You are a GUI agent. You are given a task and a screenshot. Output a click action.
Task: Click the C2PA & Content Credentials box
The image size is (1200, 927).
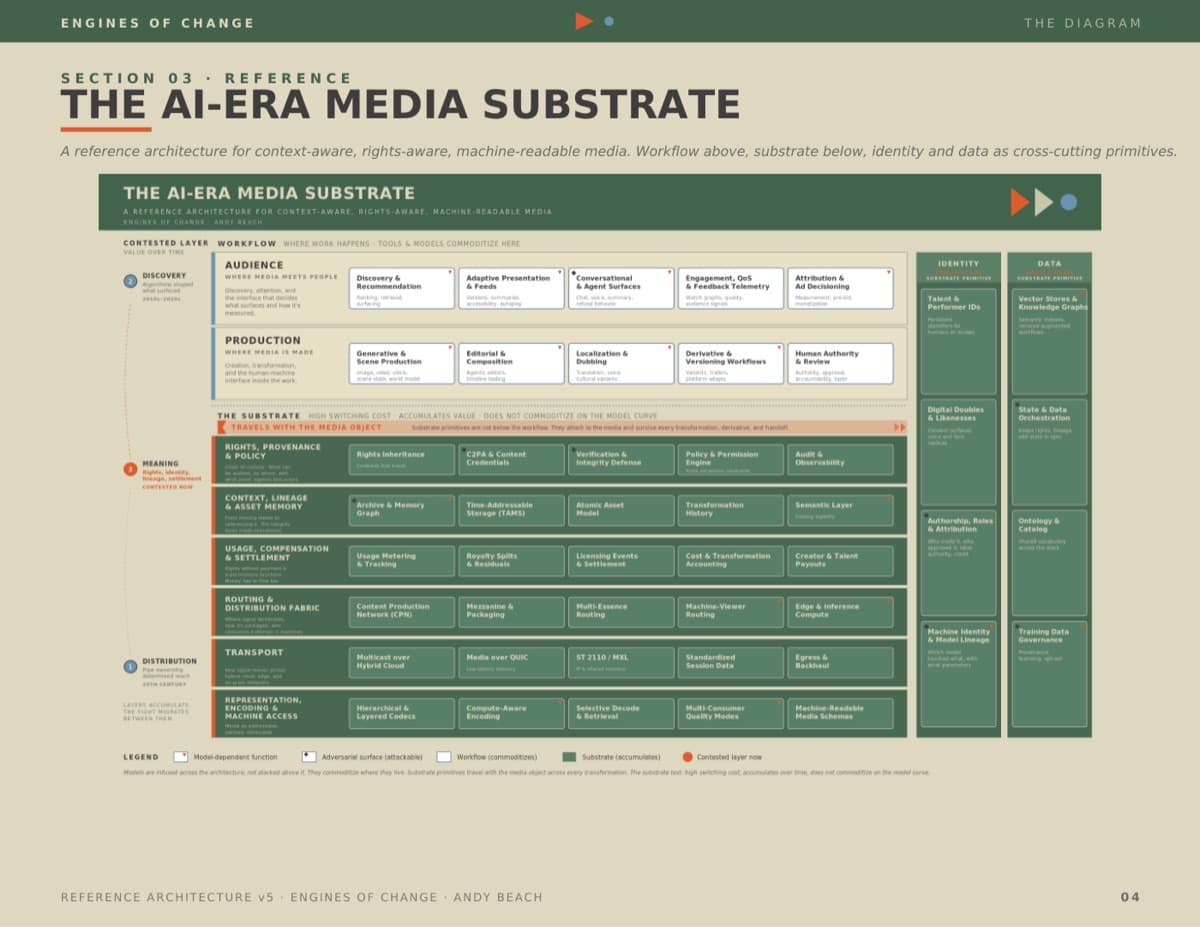point(512,459)
